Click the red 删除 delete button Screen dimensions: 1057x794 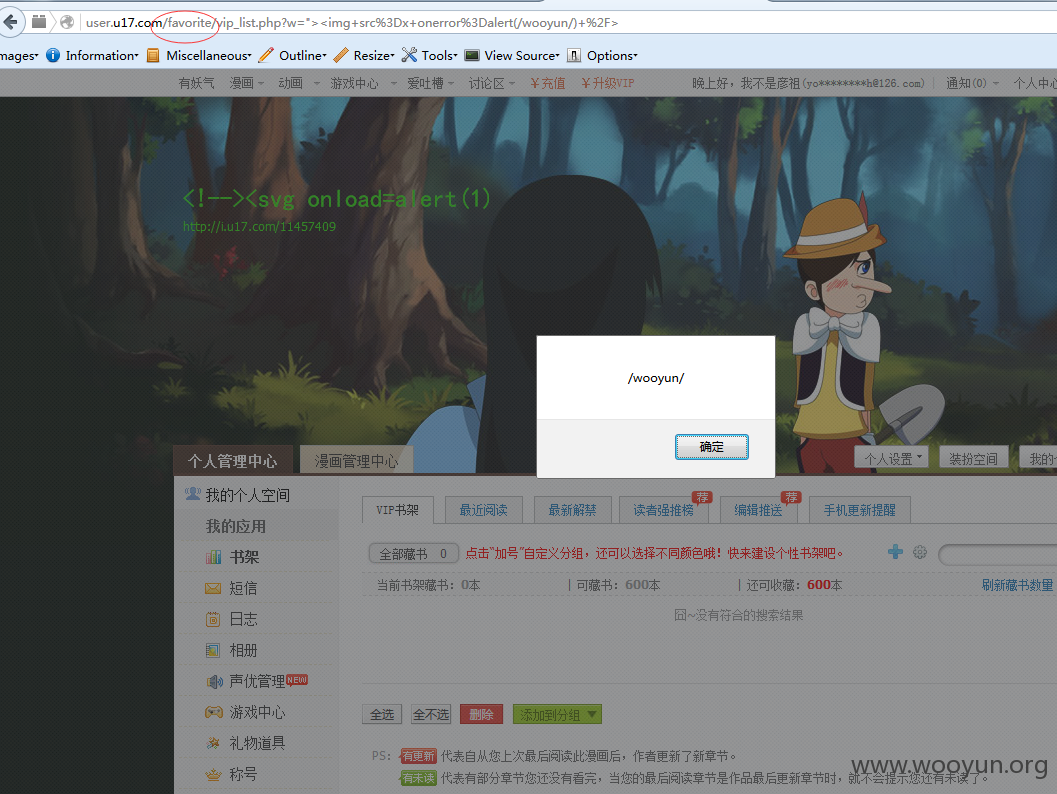[x=481, y=714]
